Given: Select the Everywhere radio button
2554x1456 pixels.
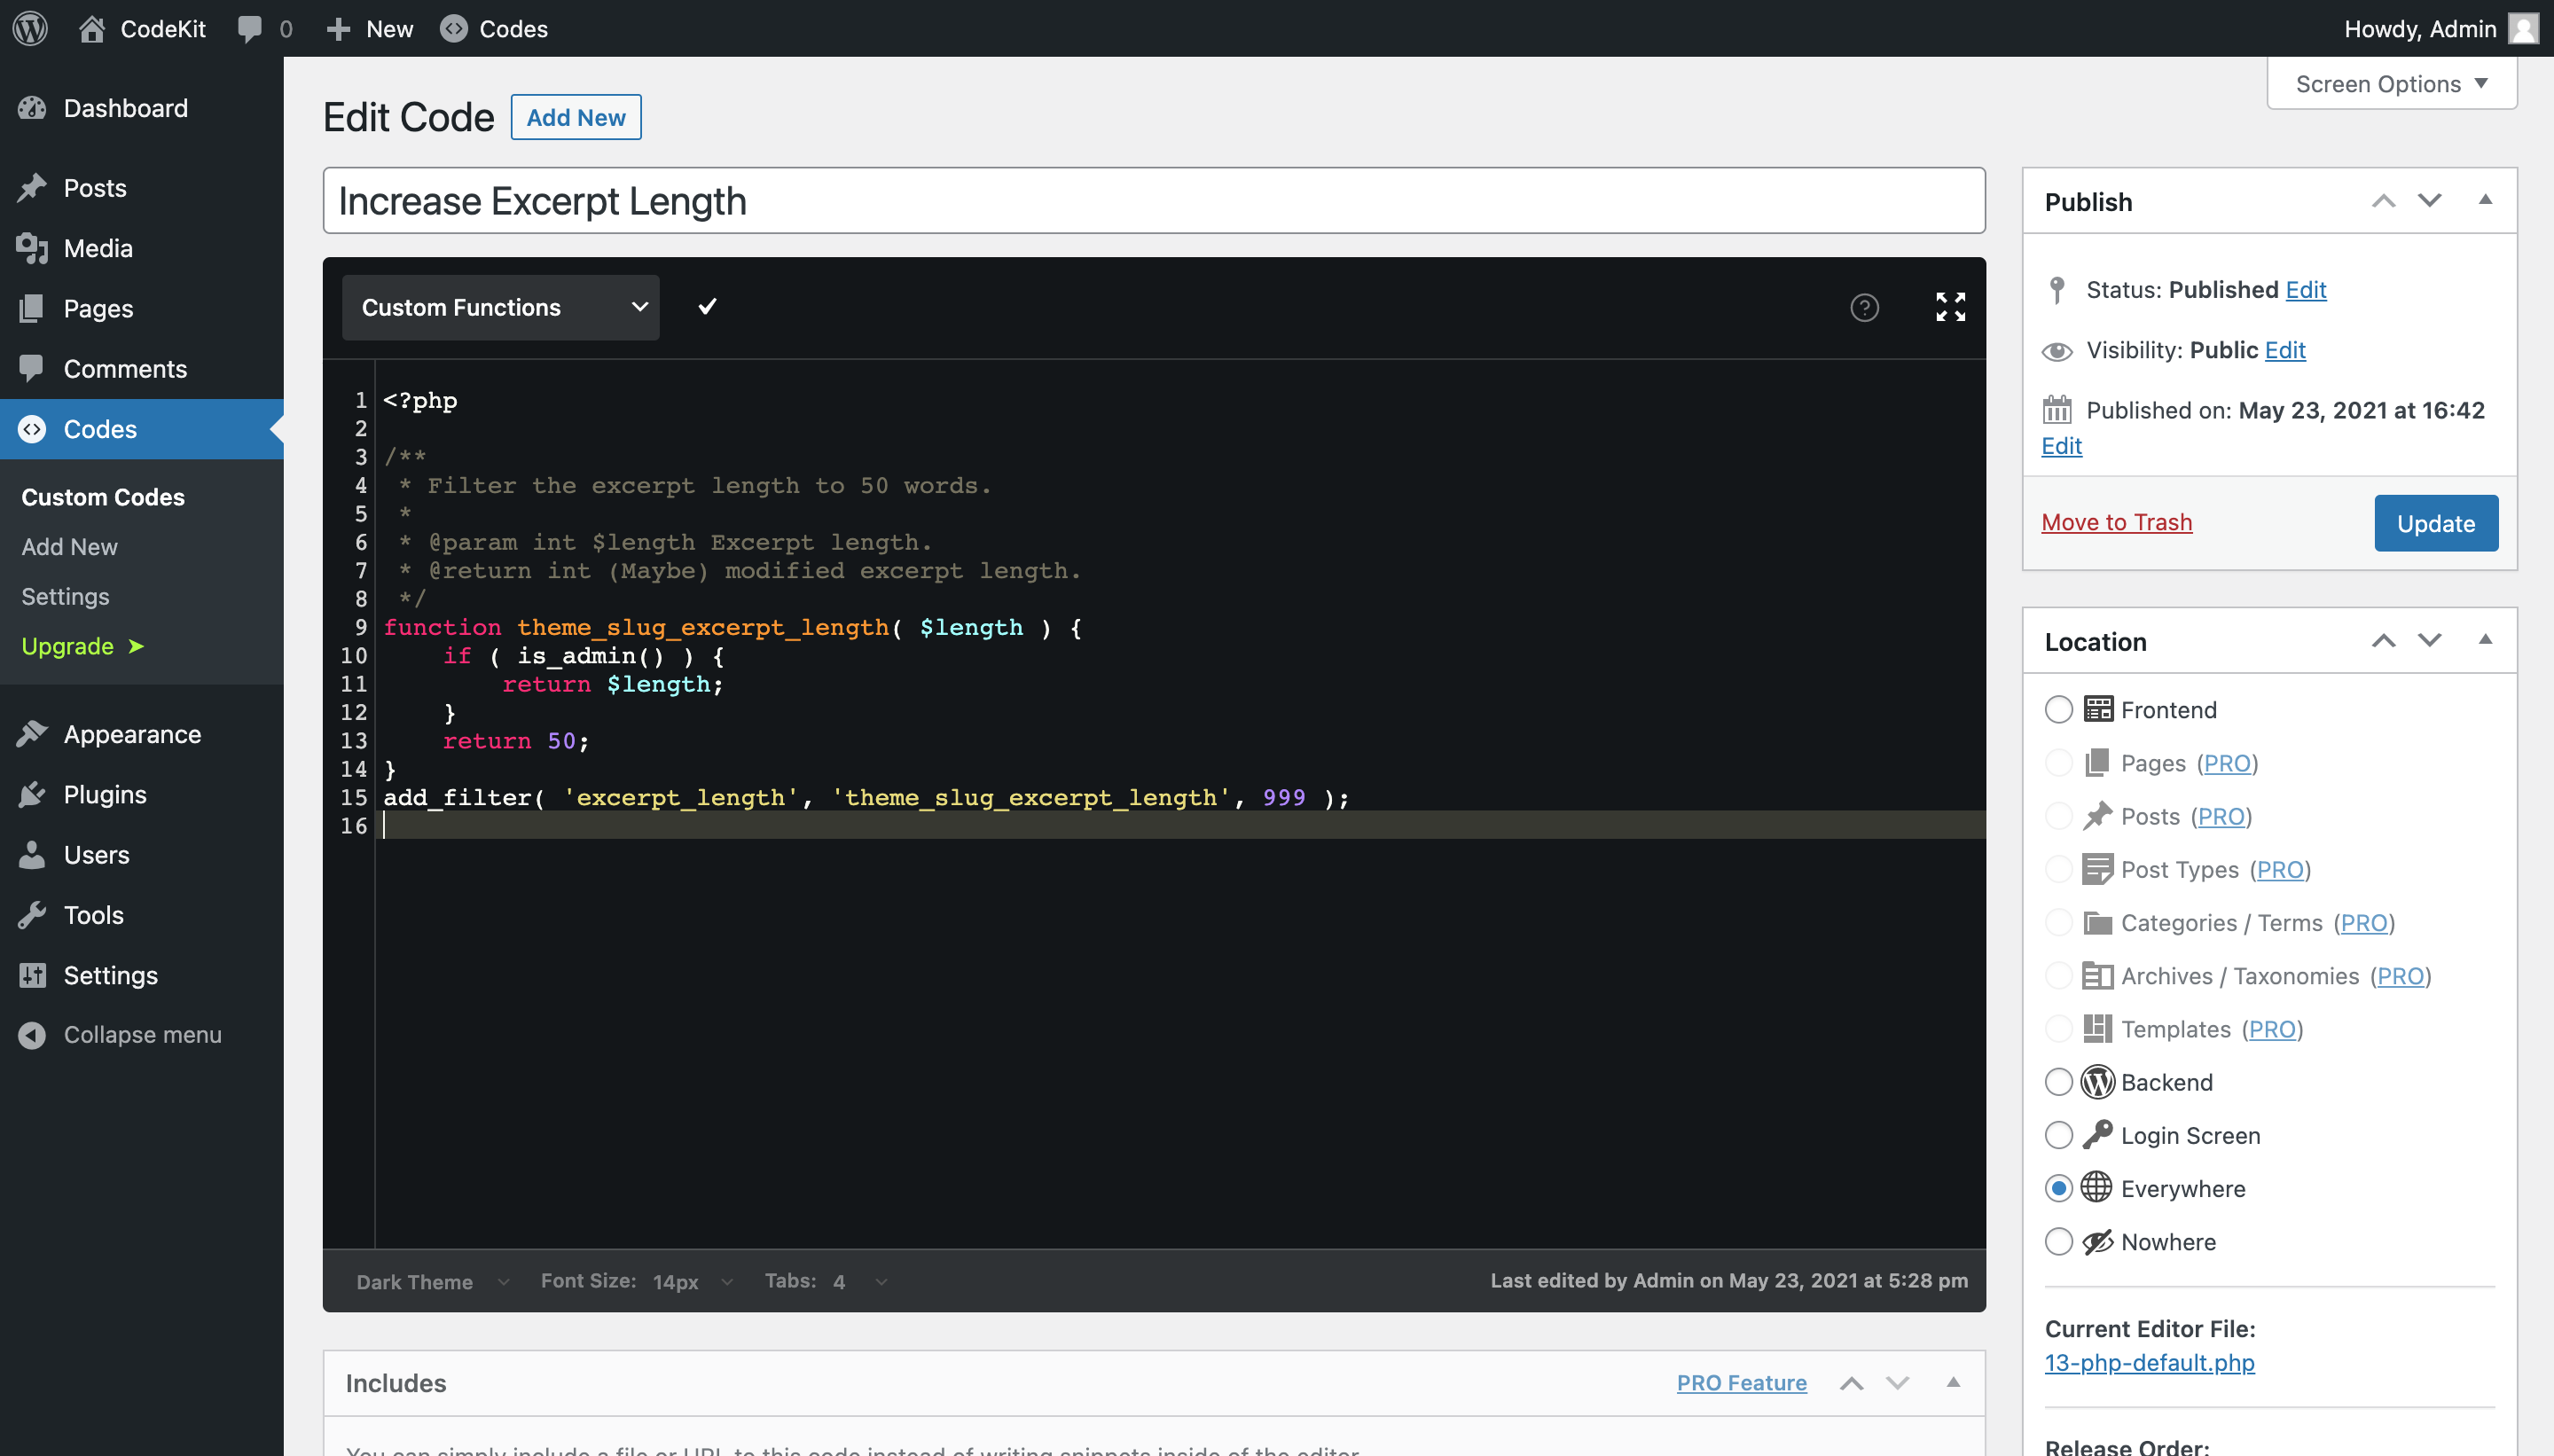Looking at the screenshot, I should pyautogui.click(x=2057, y=1187).
